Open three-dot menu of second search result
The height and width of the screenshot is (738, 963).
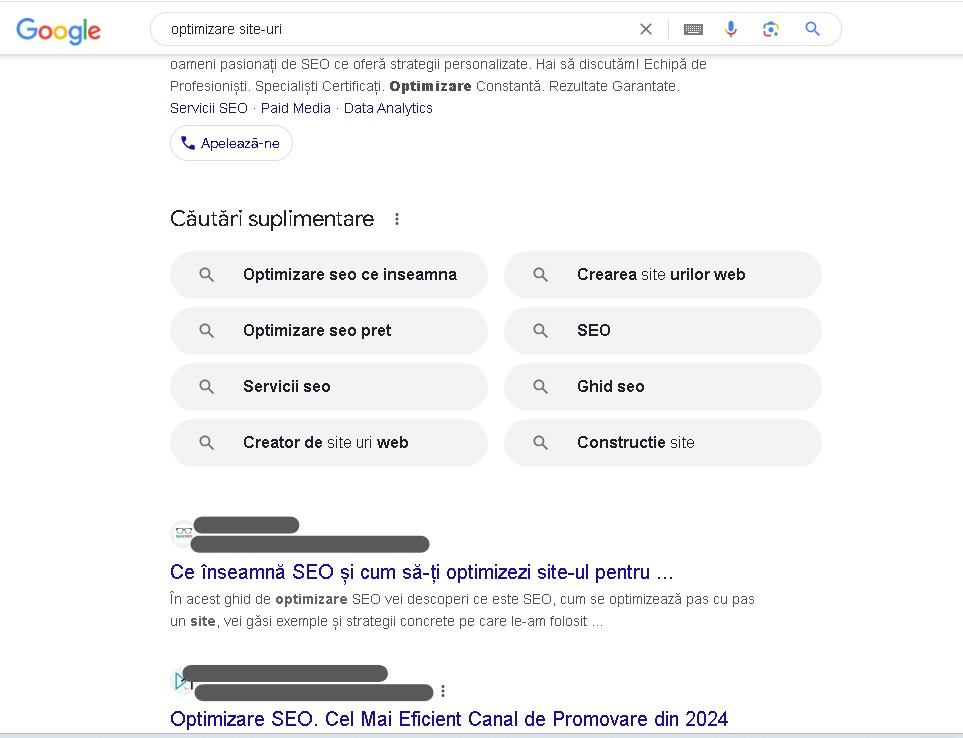443,691
